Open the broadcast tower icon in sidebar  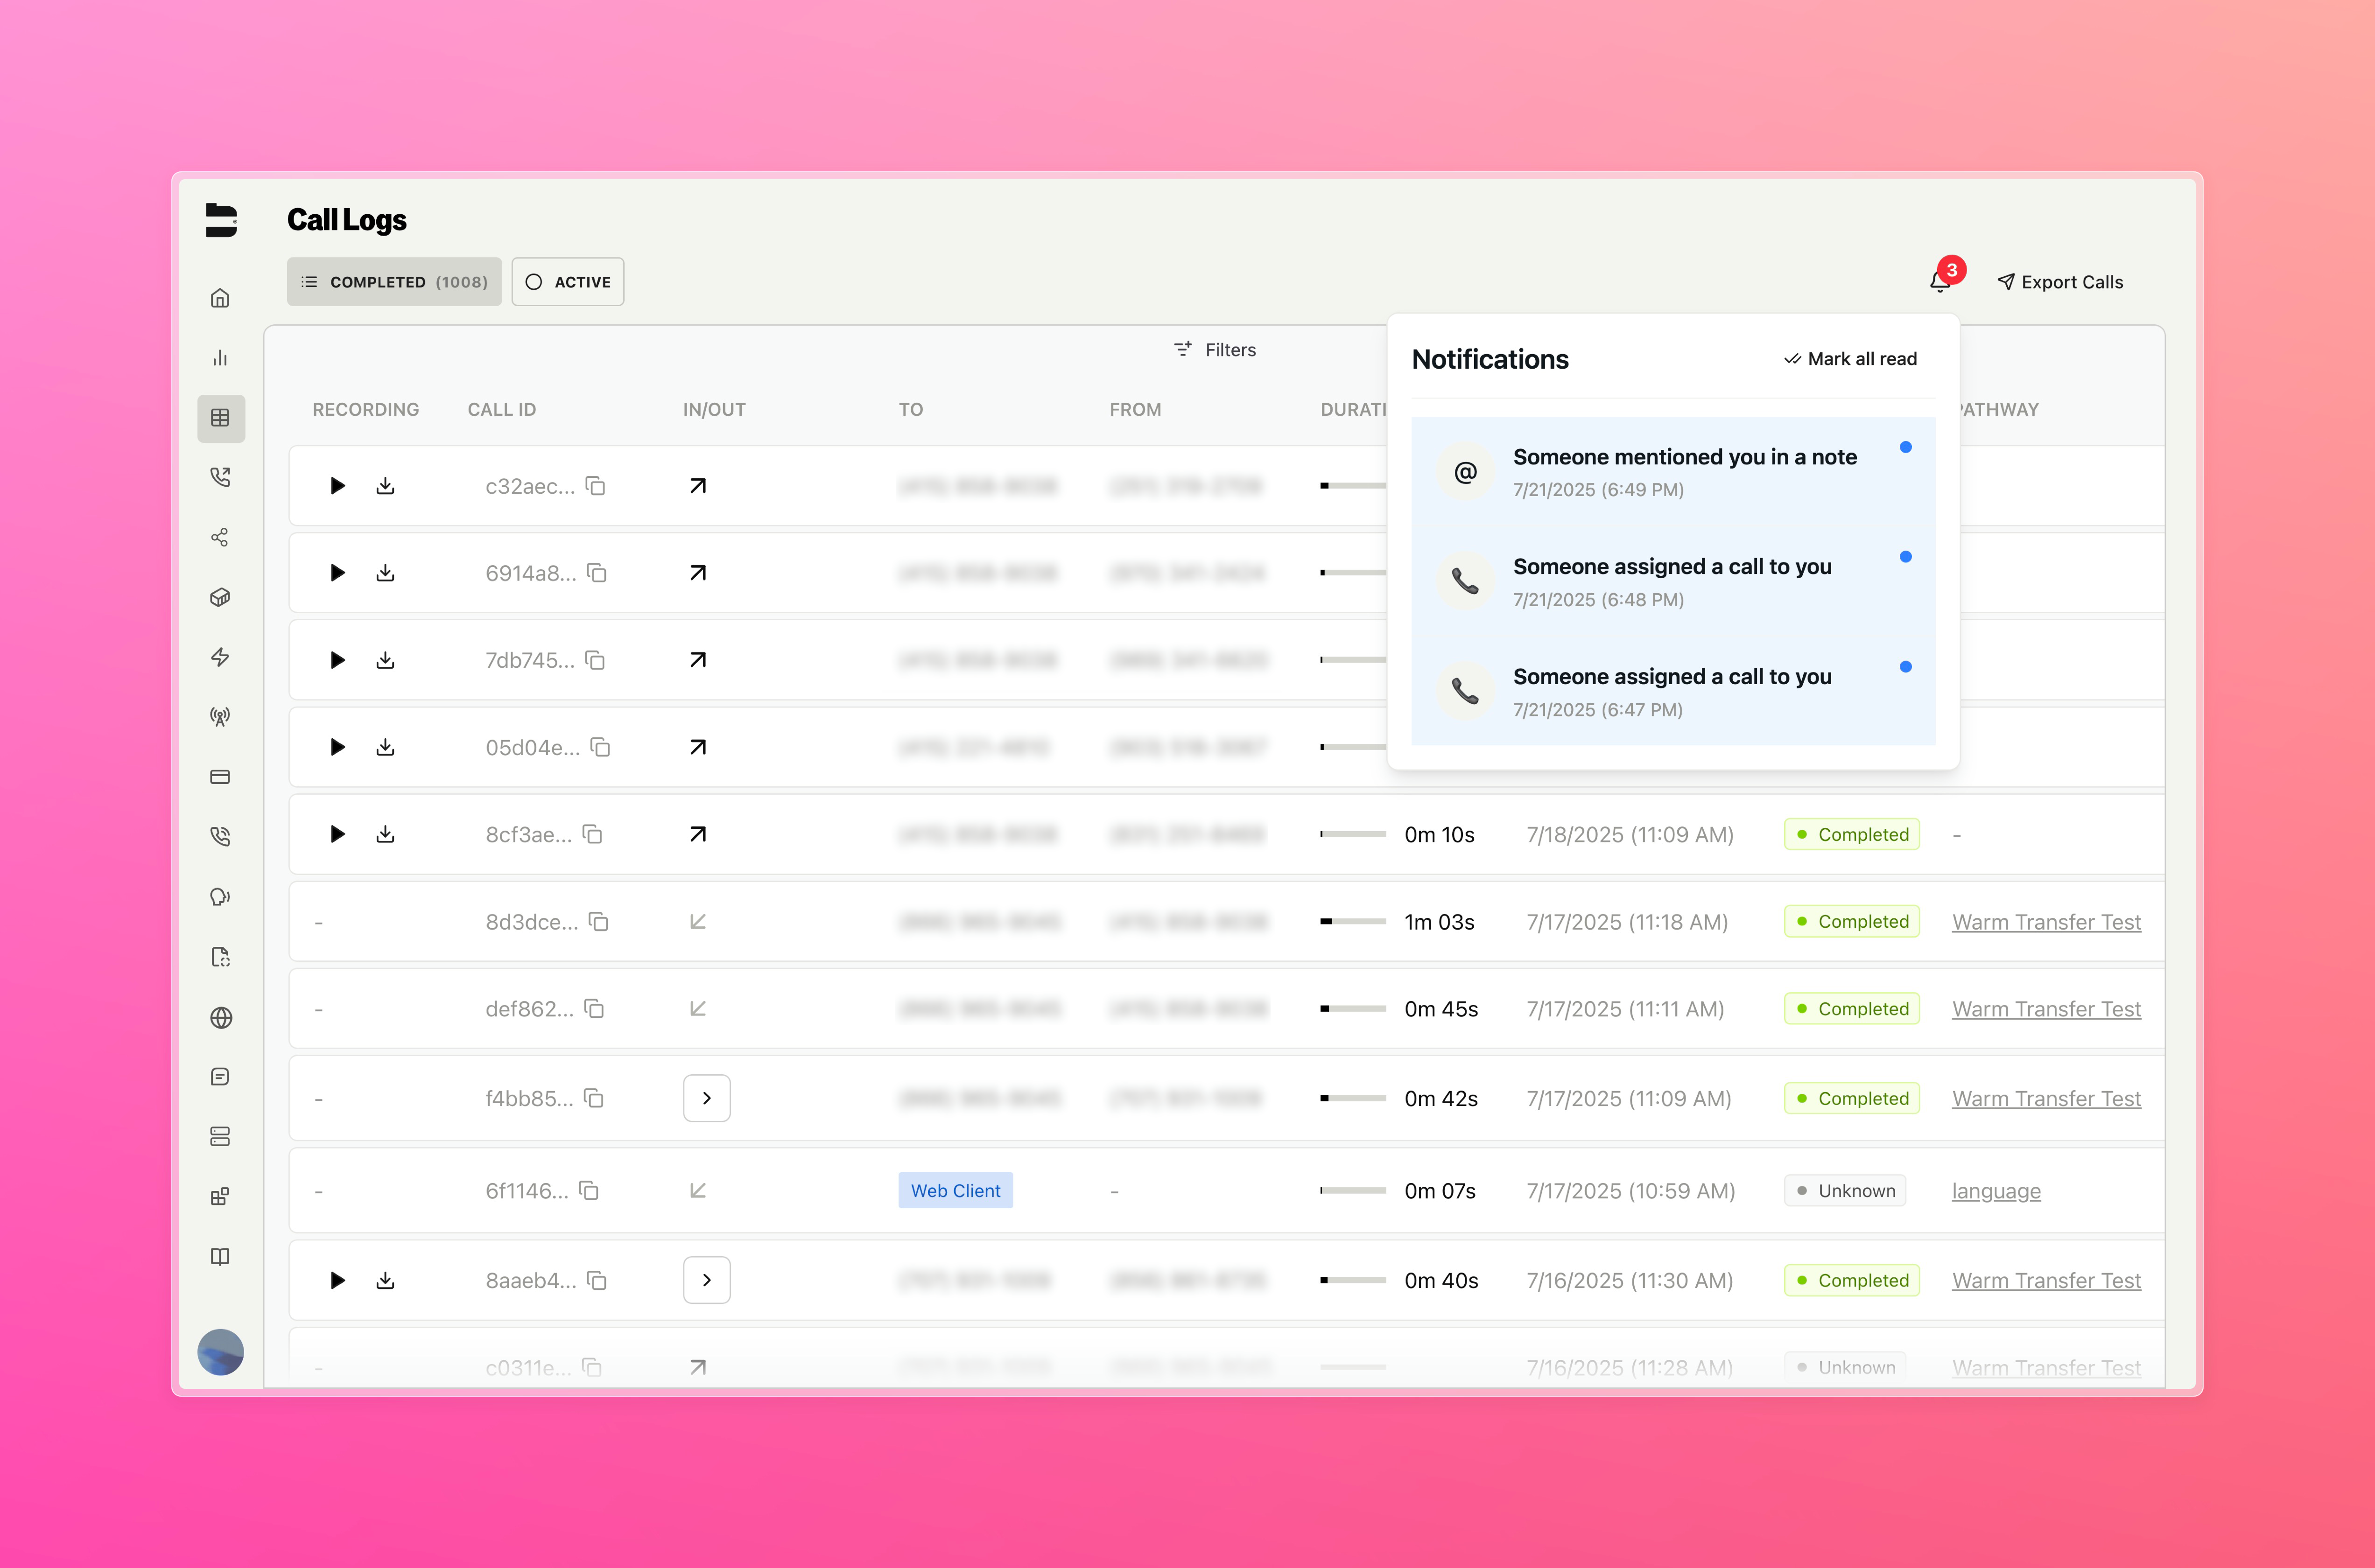(221, 716)
